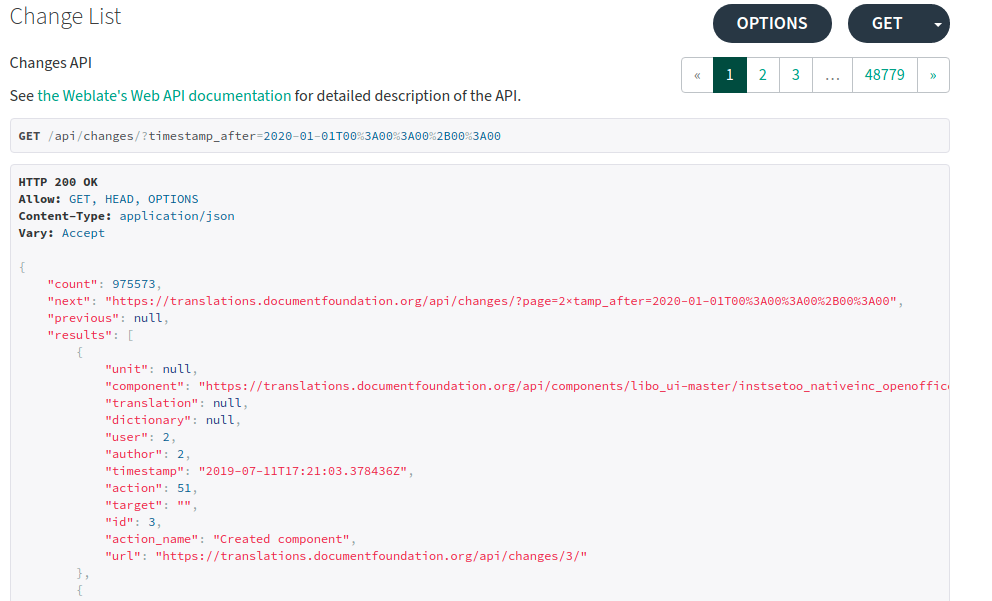
Task: Click the timestamp value in first result
Action: 303,471
